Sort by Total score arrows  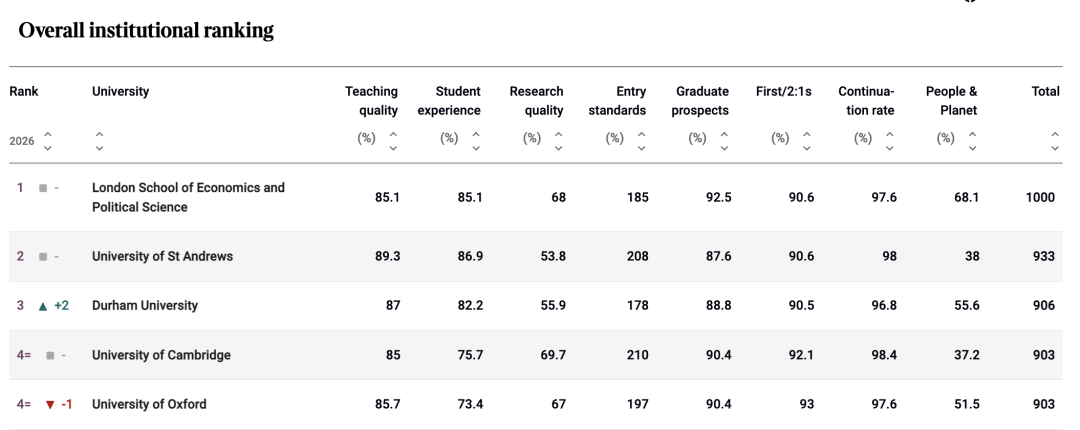pyautogui.click(x=1055, y=141)
